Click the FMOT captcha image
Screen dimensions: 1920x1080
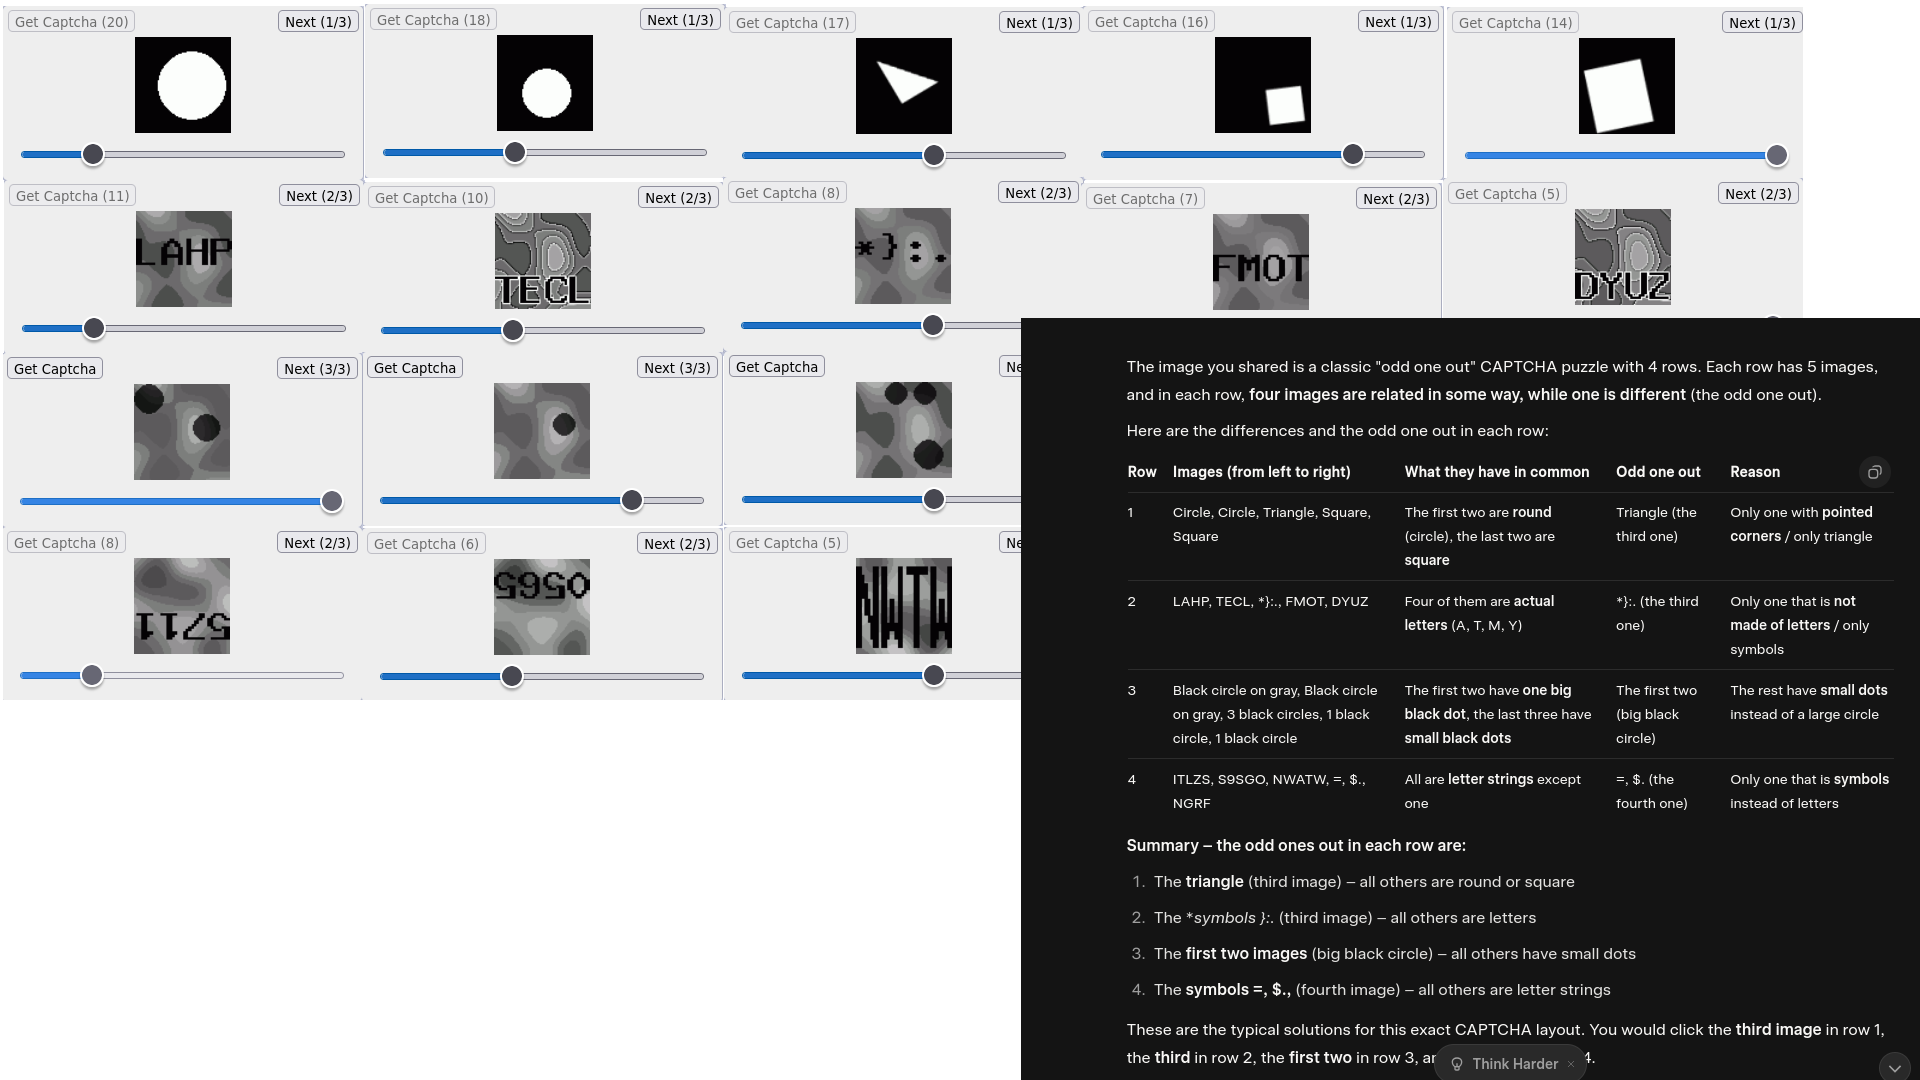(x=1260, y=262)
